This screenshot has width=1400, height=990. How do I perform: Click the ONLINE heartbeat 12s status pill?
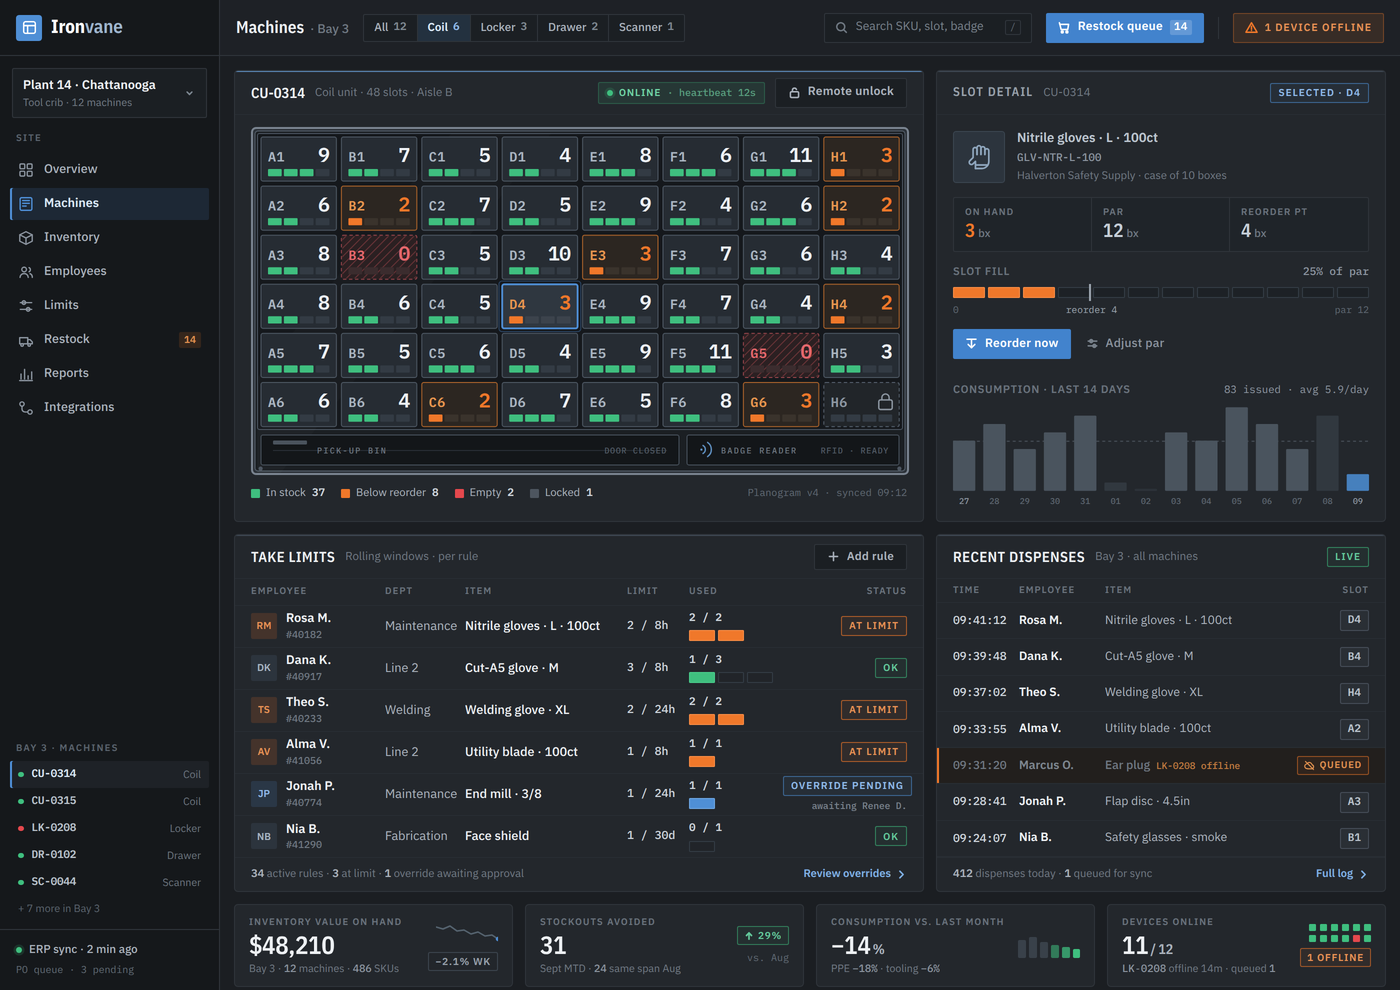pos(682,93)
